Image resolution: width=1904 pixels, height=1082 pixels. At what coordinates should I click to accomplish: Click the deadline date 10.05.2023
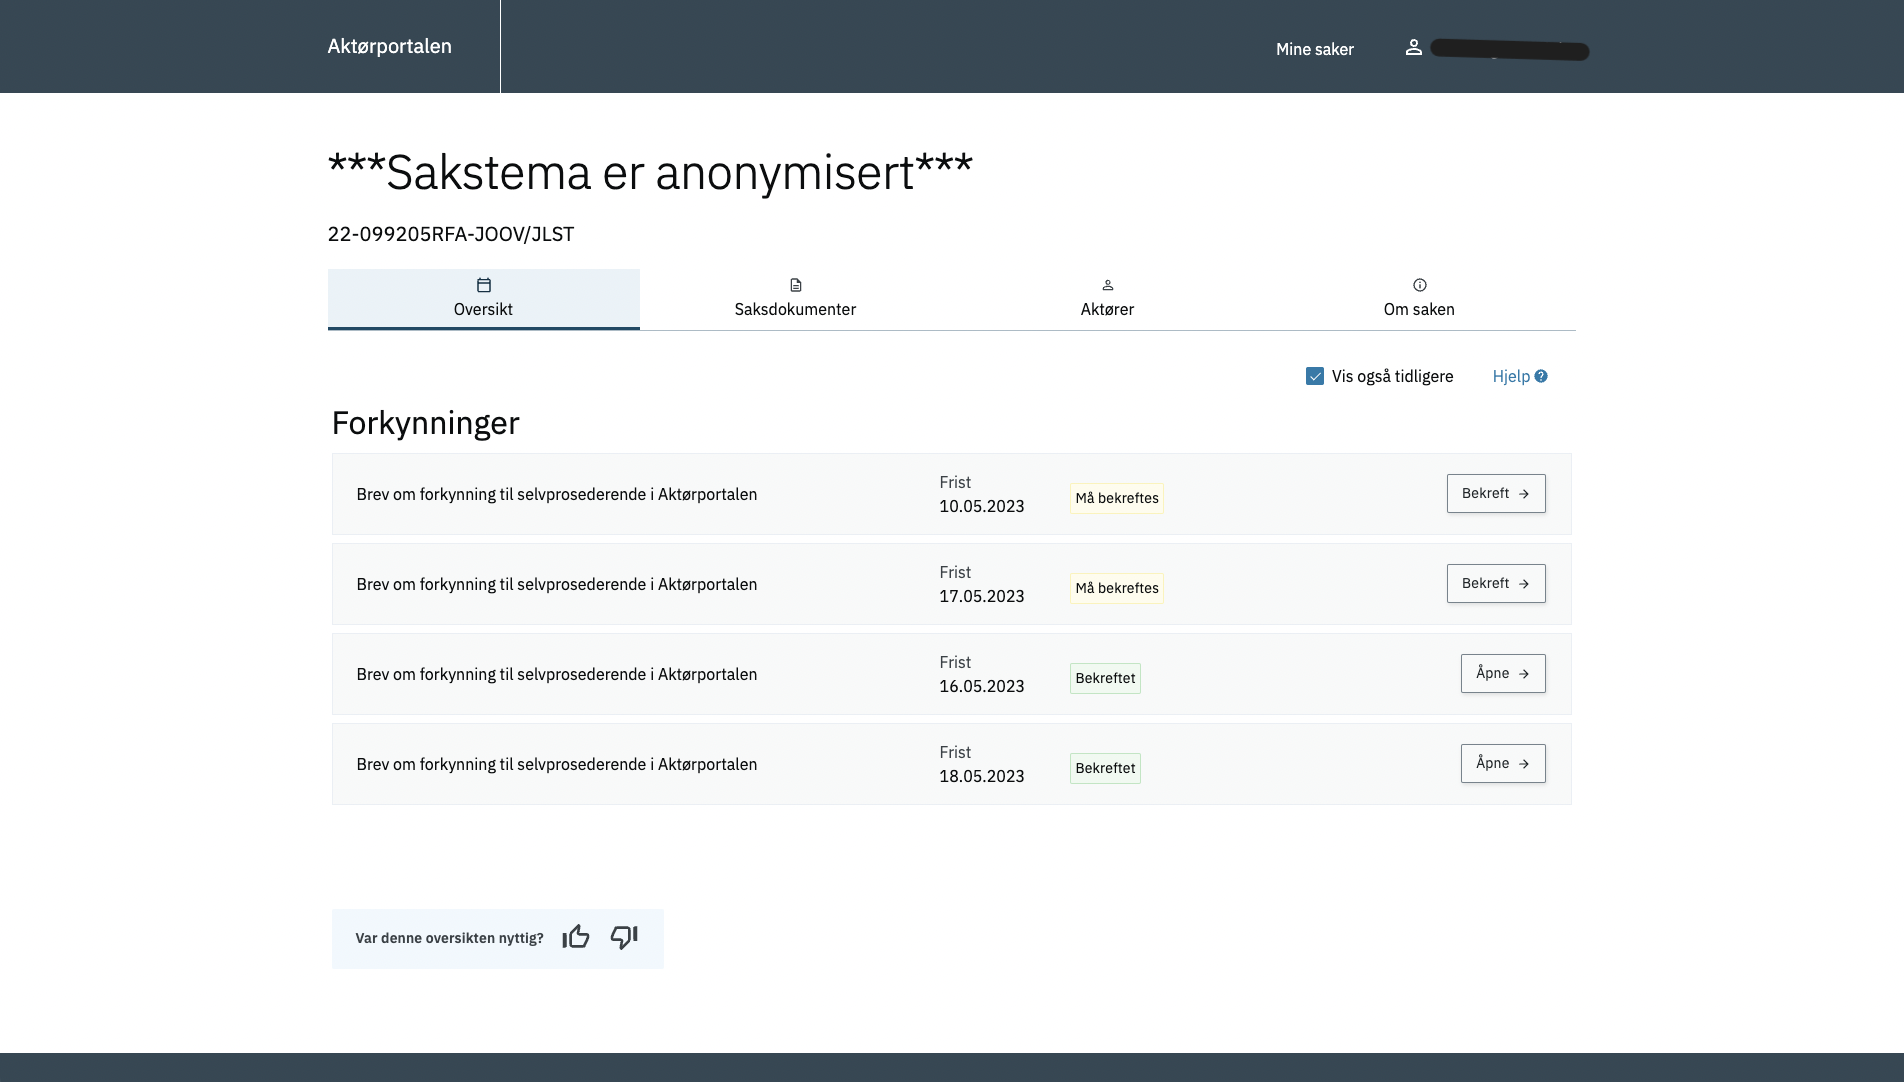coord(982,506)
